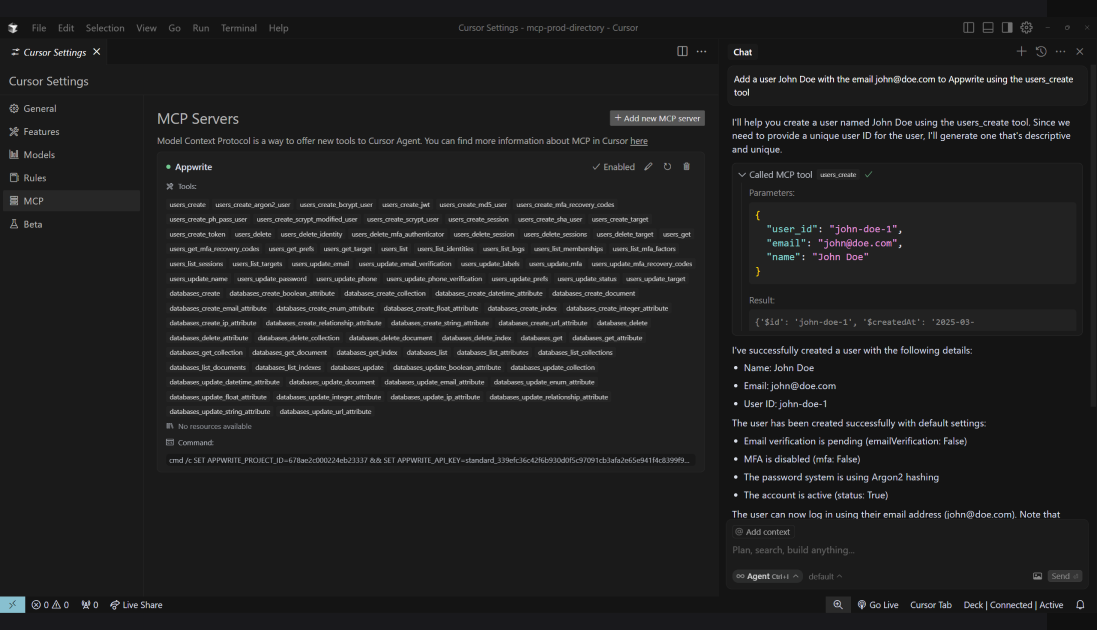
Task: Open notifications bell in the status bar
Action: tap(1080, 605)
